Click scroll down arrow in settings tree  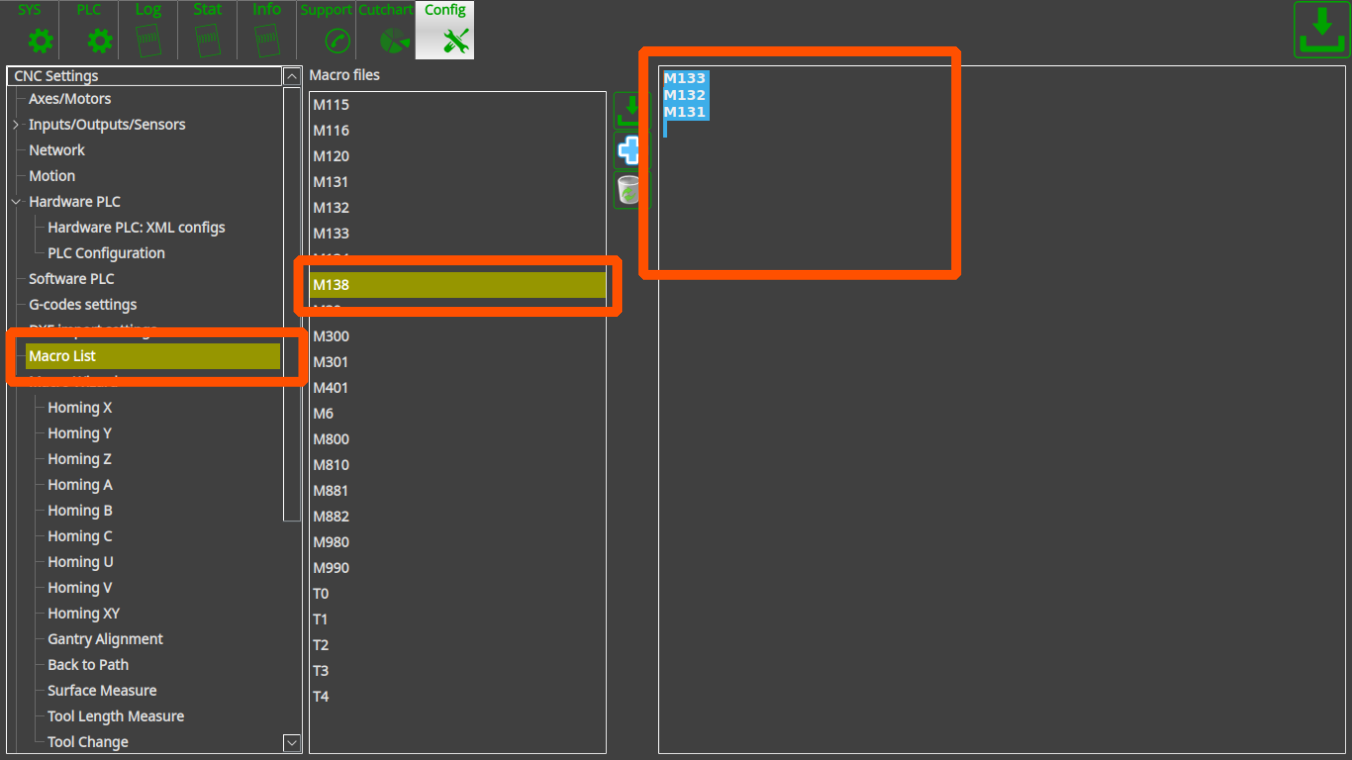tap(291, 742)
